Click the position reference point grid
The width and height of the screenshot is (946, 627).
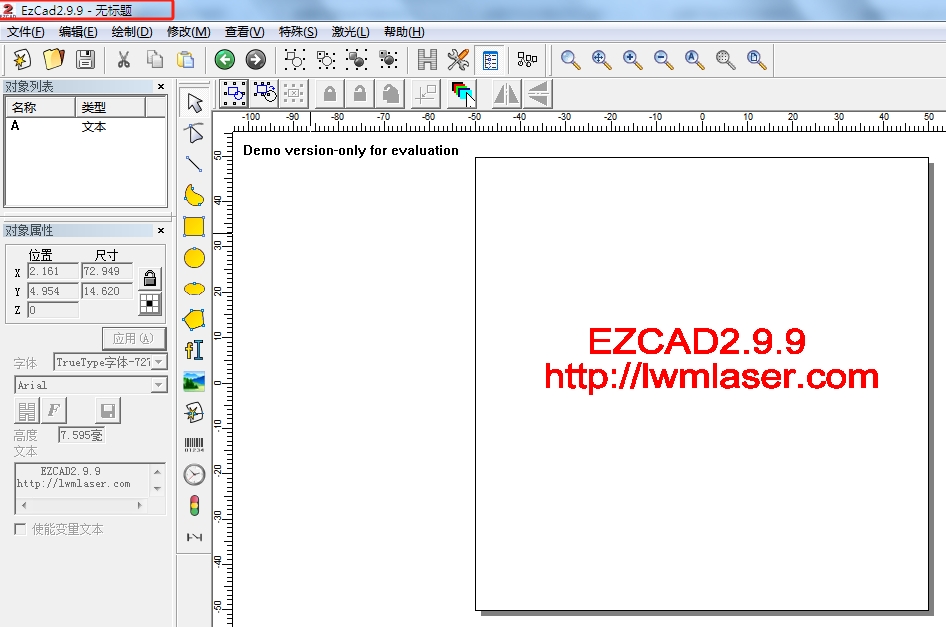[150, 304]
